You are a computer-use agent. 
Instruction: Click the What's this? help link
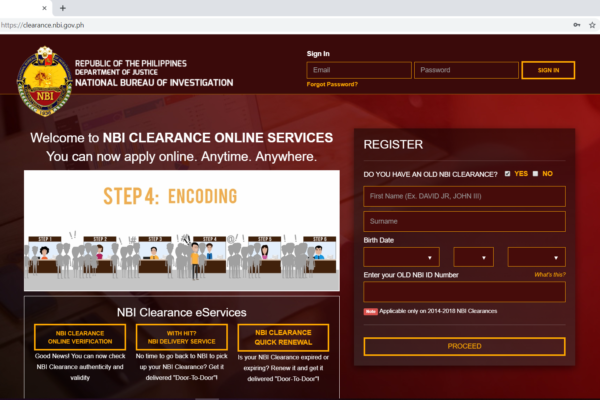tap(550, 274)
